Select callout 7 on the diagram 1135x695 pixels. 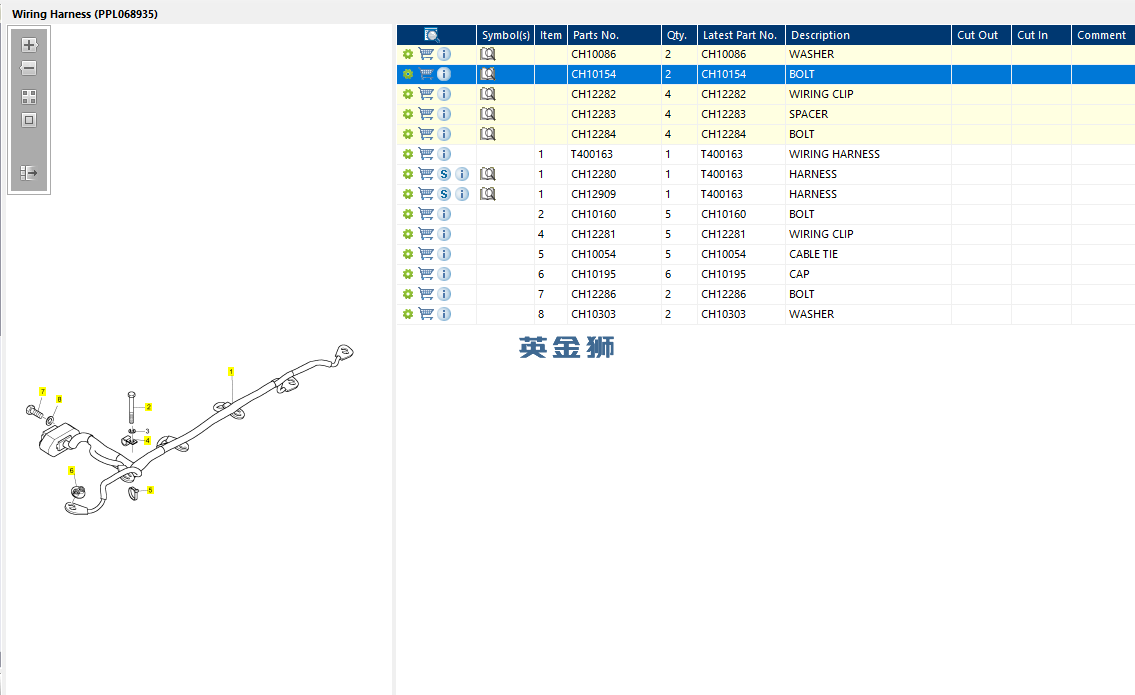coord(43,392)
